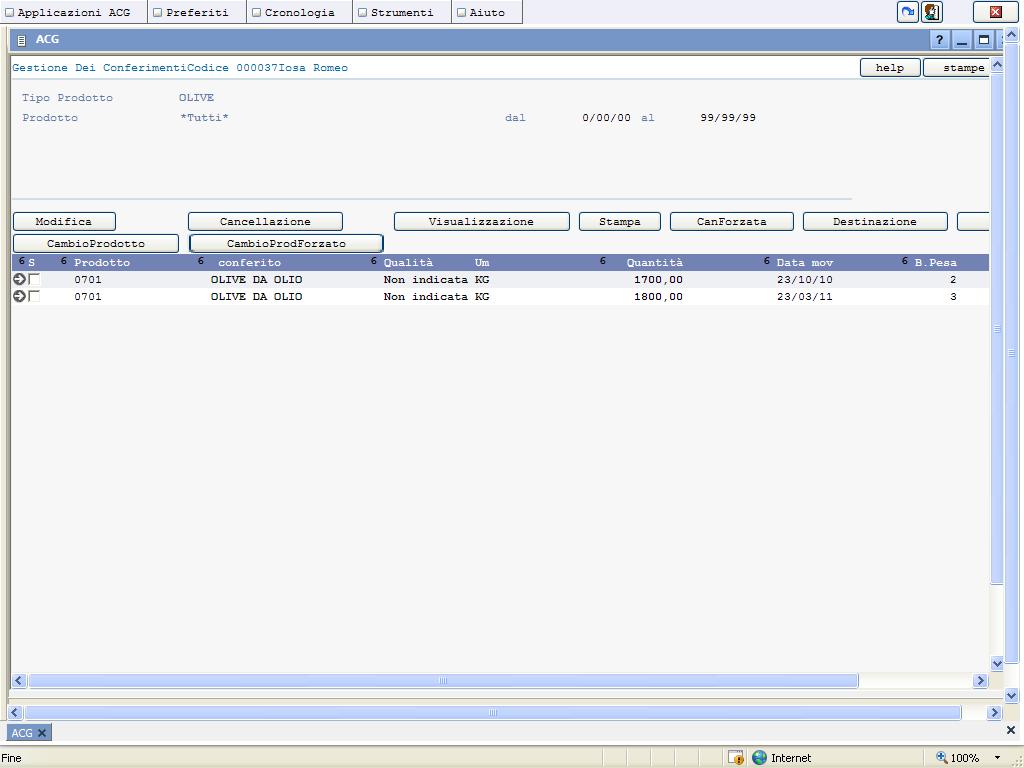
Task: Click the down arrow of the outermost vertical scrollbar
Action: click(x=1011, y=696)
